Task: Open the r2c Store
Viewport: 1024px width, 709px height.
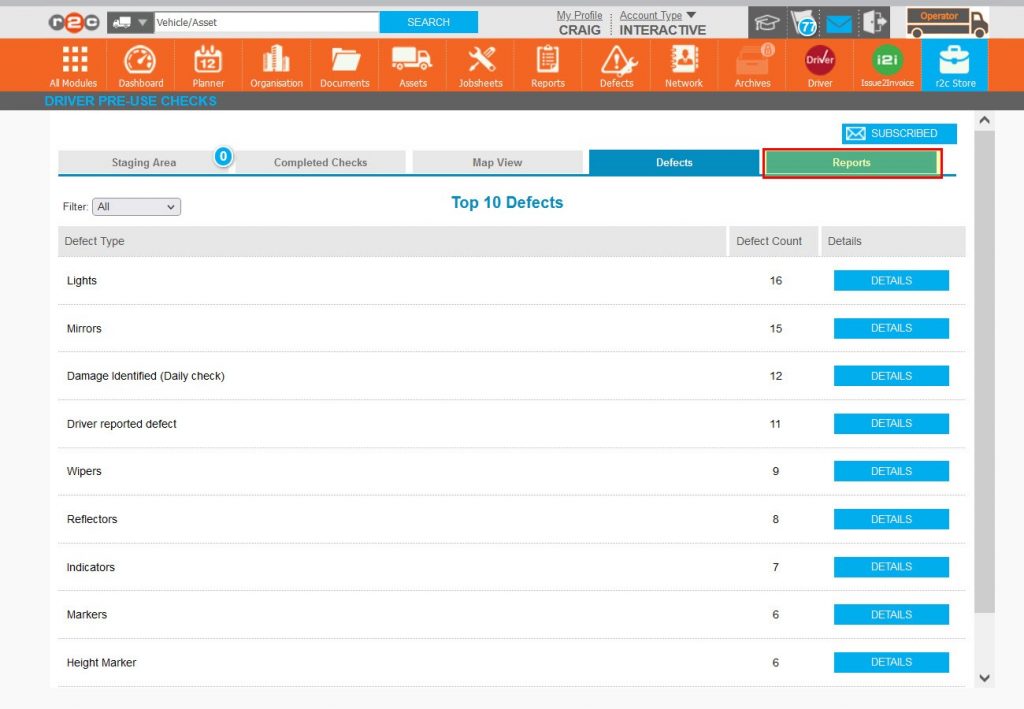Action: pyautogui.click(x=954, y=63)
